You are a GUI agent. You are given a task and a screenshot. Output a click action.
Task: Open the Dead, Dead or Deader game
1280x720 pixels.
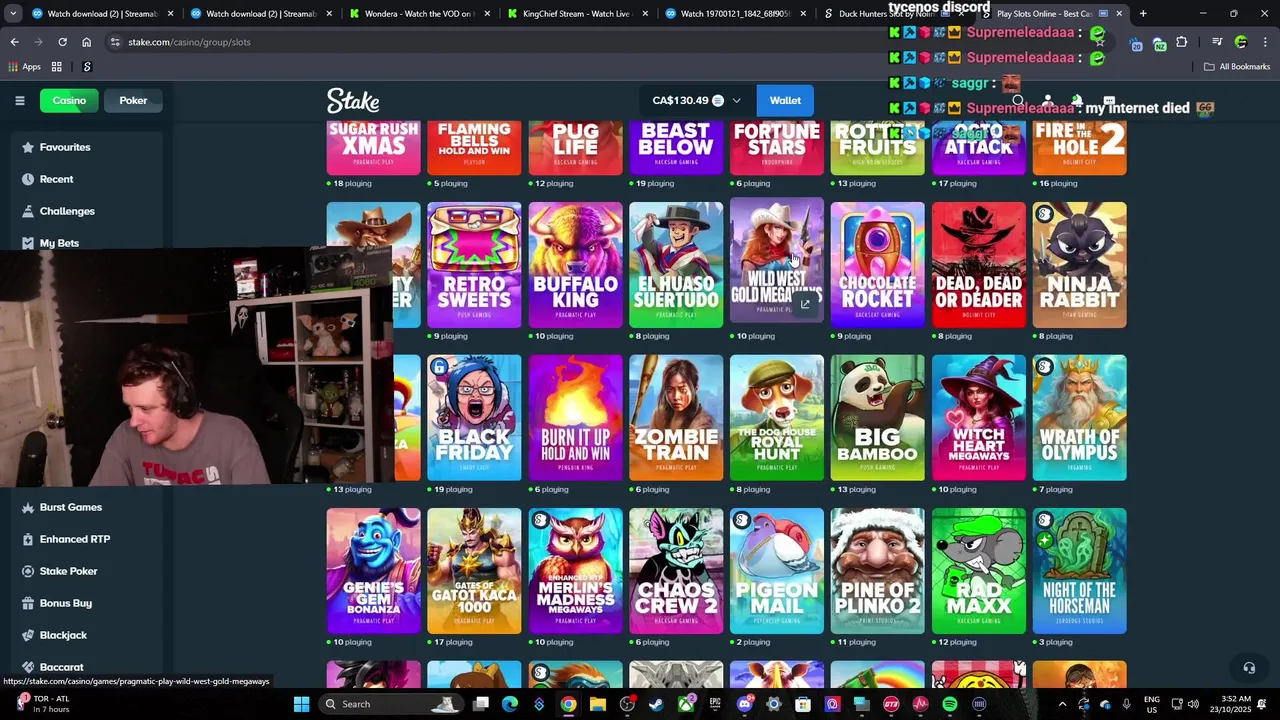[979, 265]
